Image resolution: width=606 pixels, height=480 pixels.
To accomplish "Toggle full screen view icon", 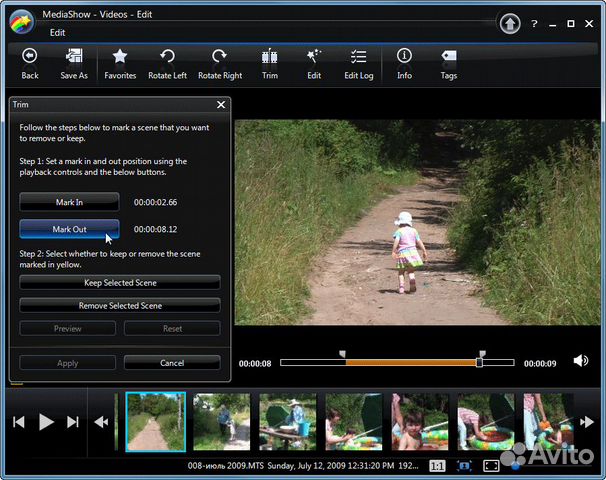I will (x=491, y=466).
